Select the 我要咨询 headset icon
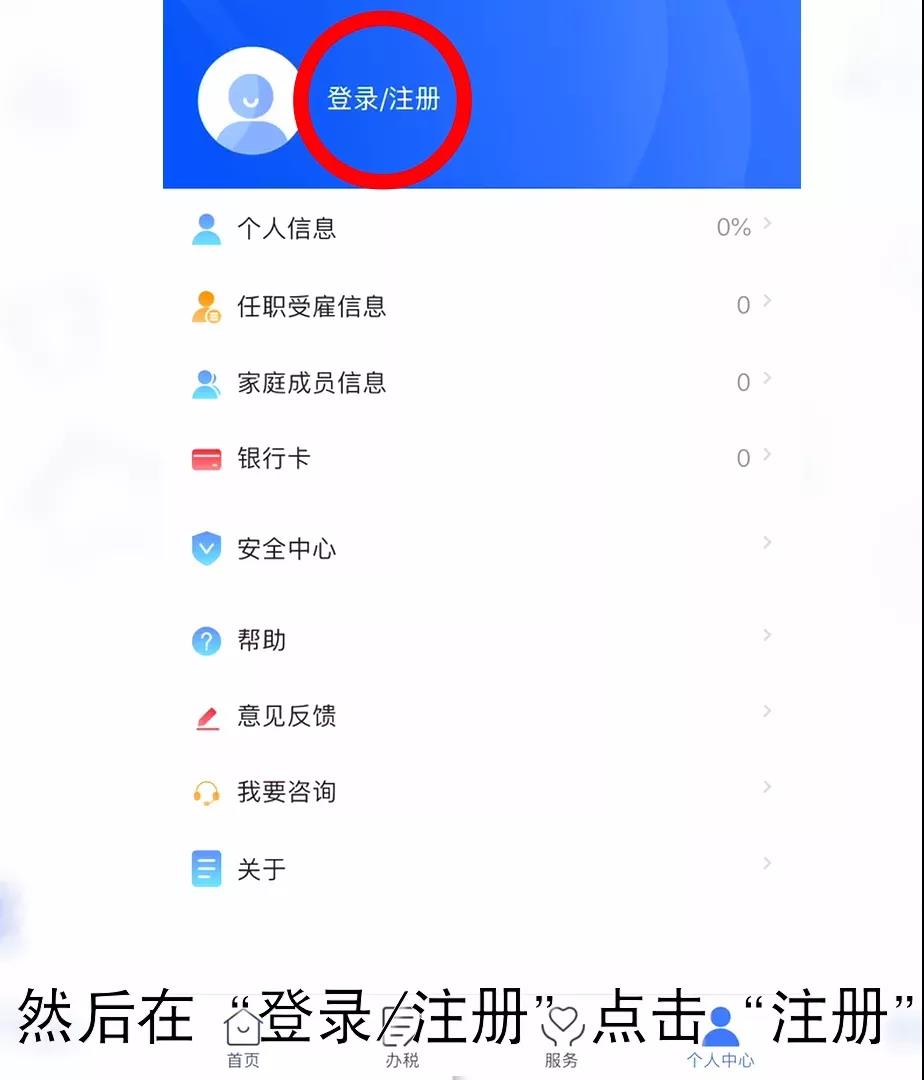This screenshot has width=924, height=1080. tap(207, 793)
